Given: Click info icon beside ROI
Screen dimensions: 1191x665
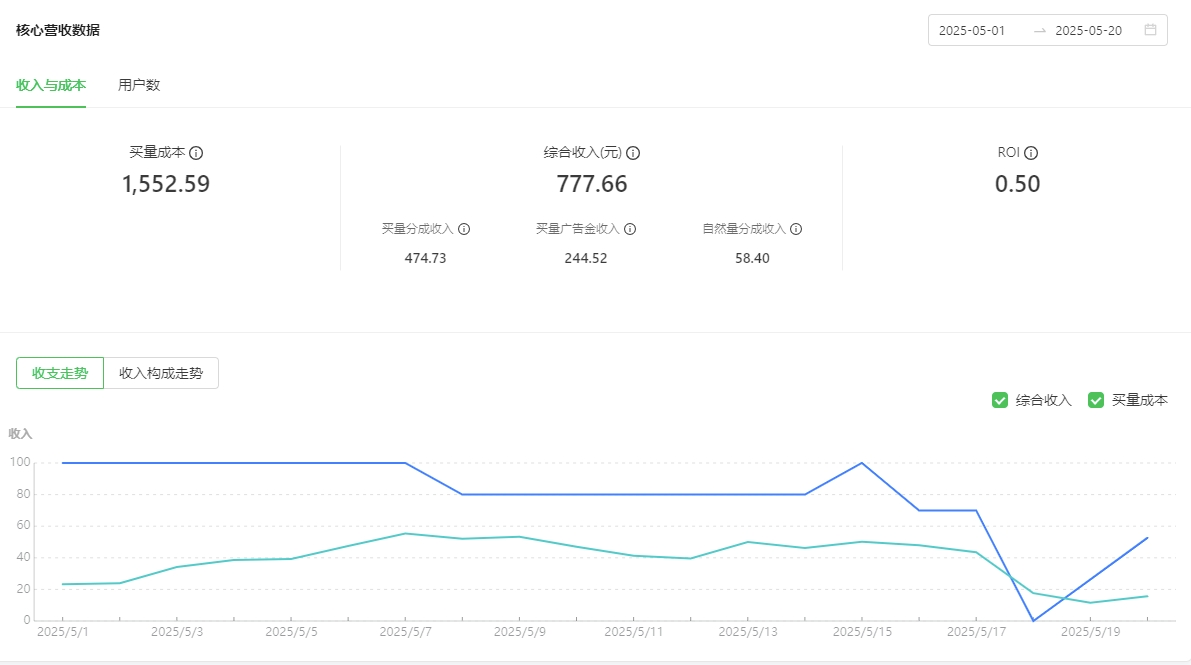Looking at the screenshot, I should (1031, 153).
